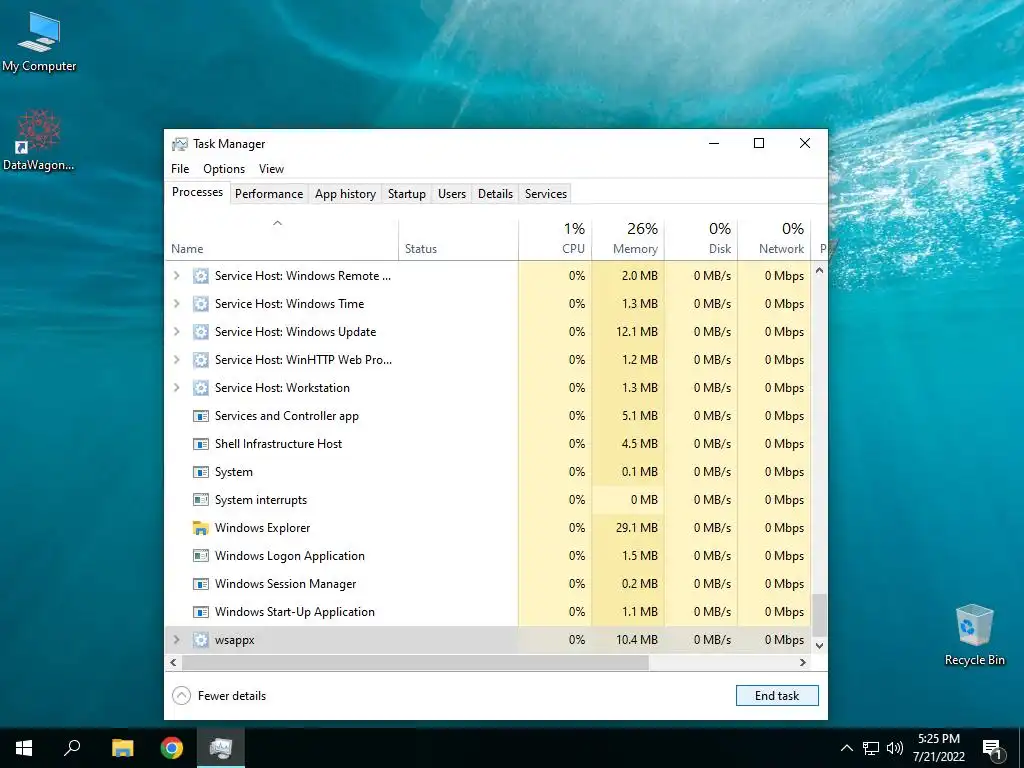The width and height of the screenshot is (1024, 768).
Task: Click the Service Host: Windows Remote gear icon
Action: [x=200, y=276]
